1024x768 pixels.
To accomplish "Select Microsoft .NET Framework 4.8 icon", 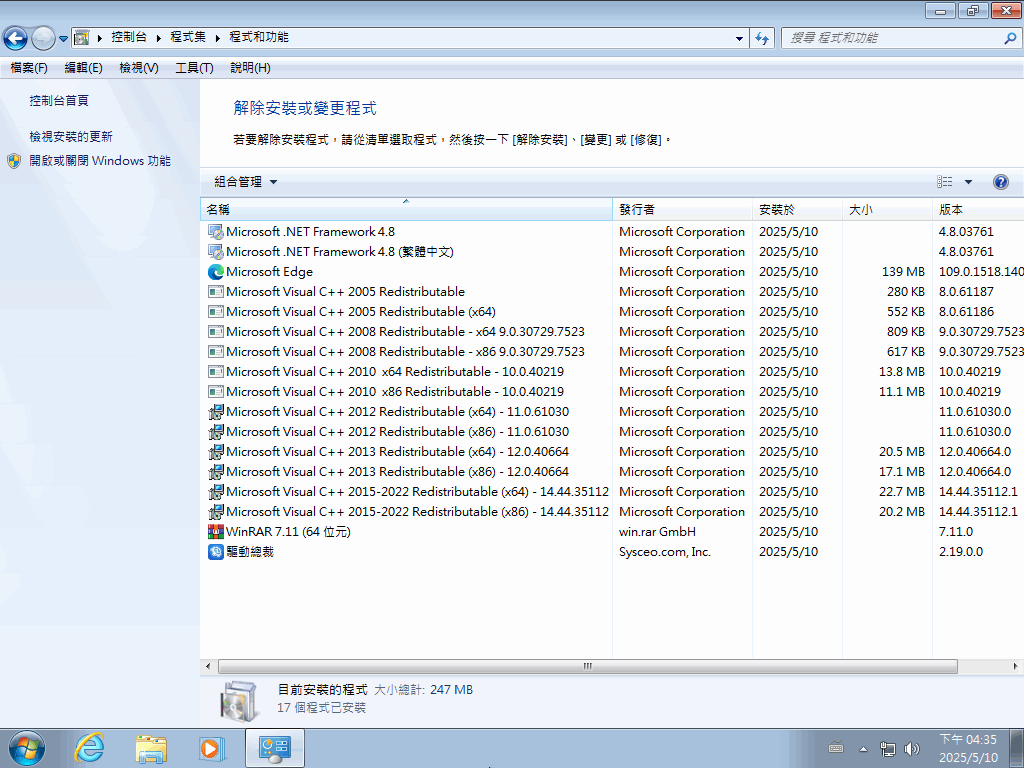I will (216, 232).
